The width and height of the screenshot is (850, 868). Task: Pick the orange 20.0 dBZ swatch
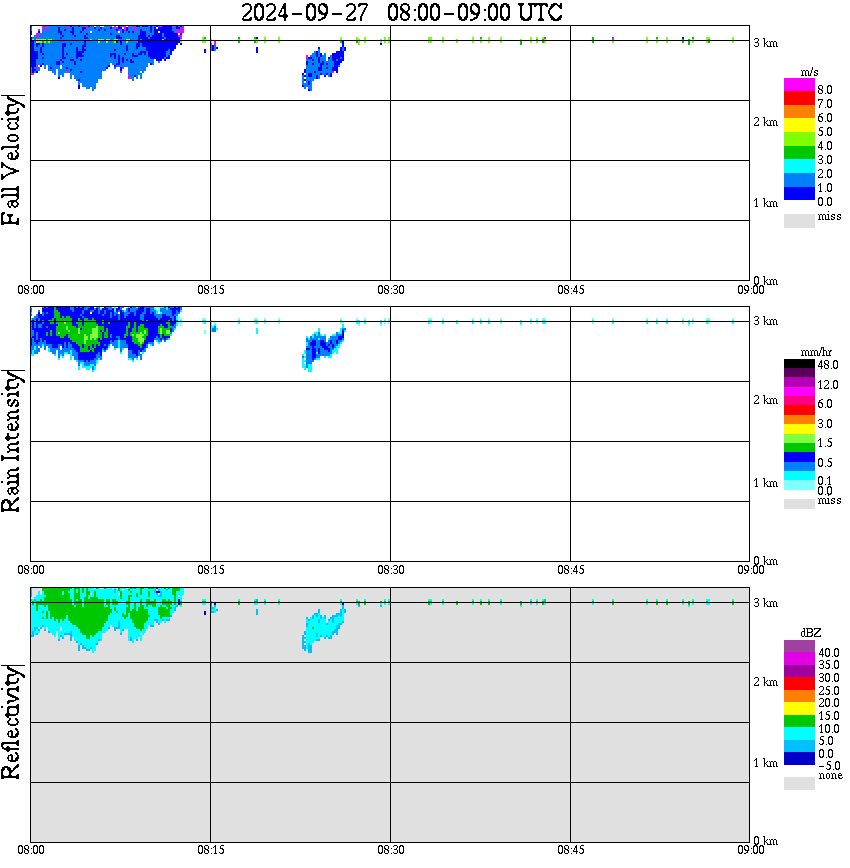799,696
